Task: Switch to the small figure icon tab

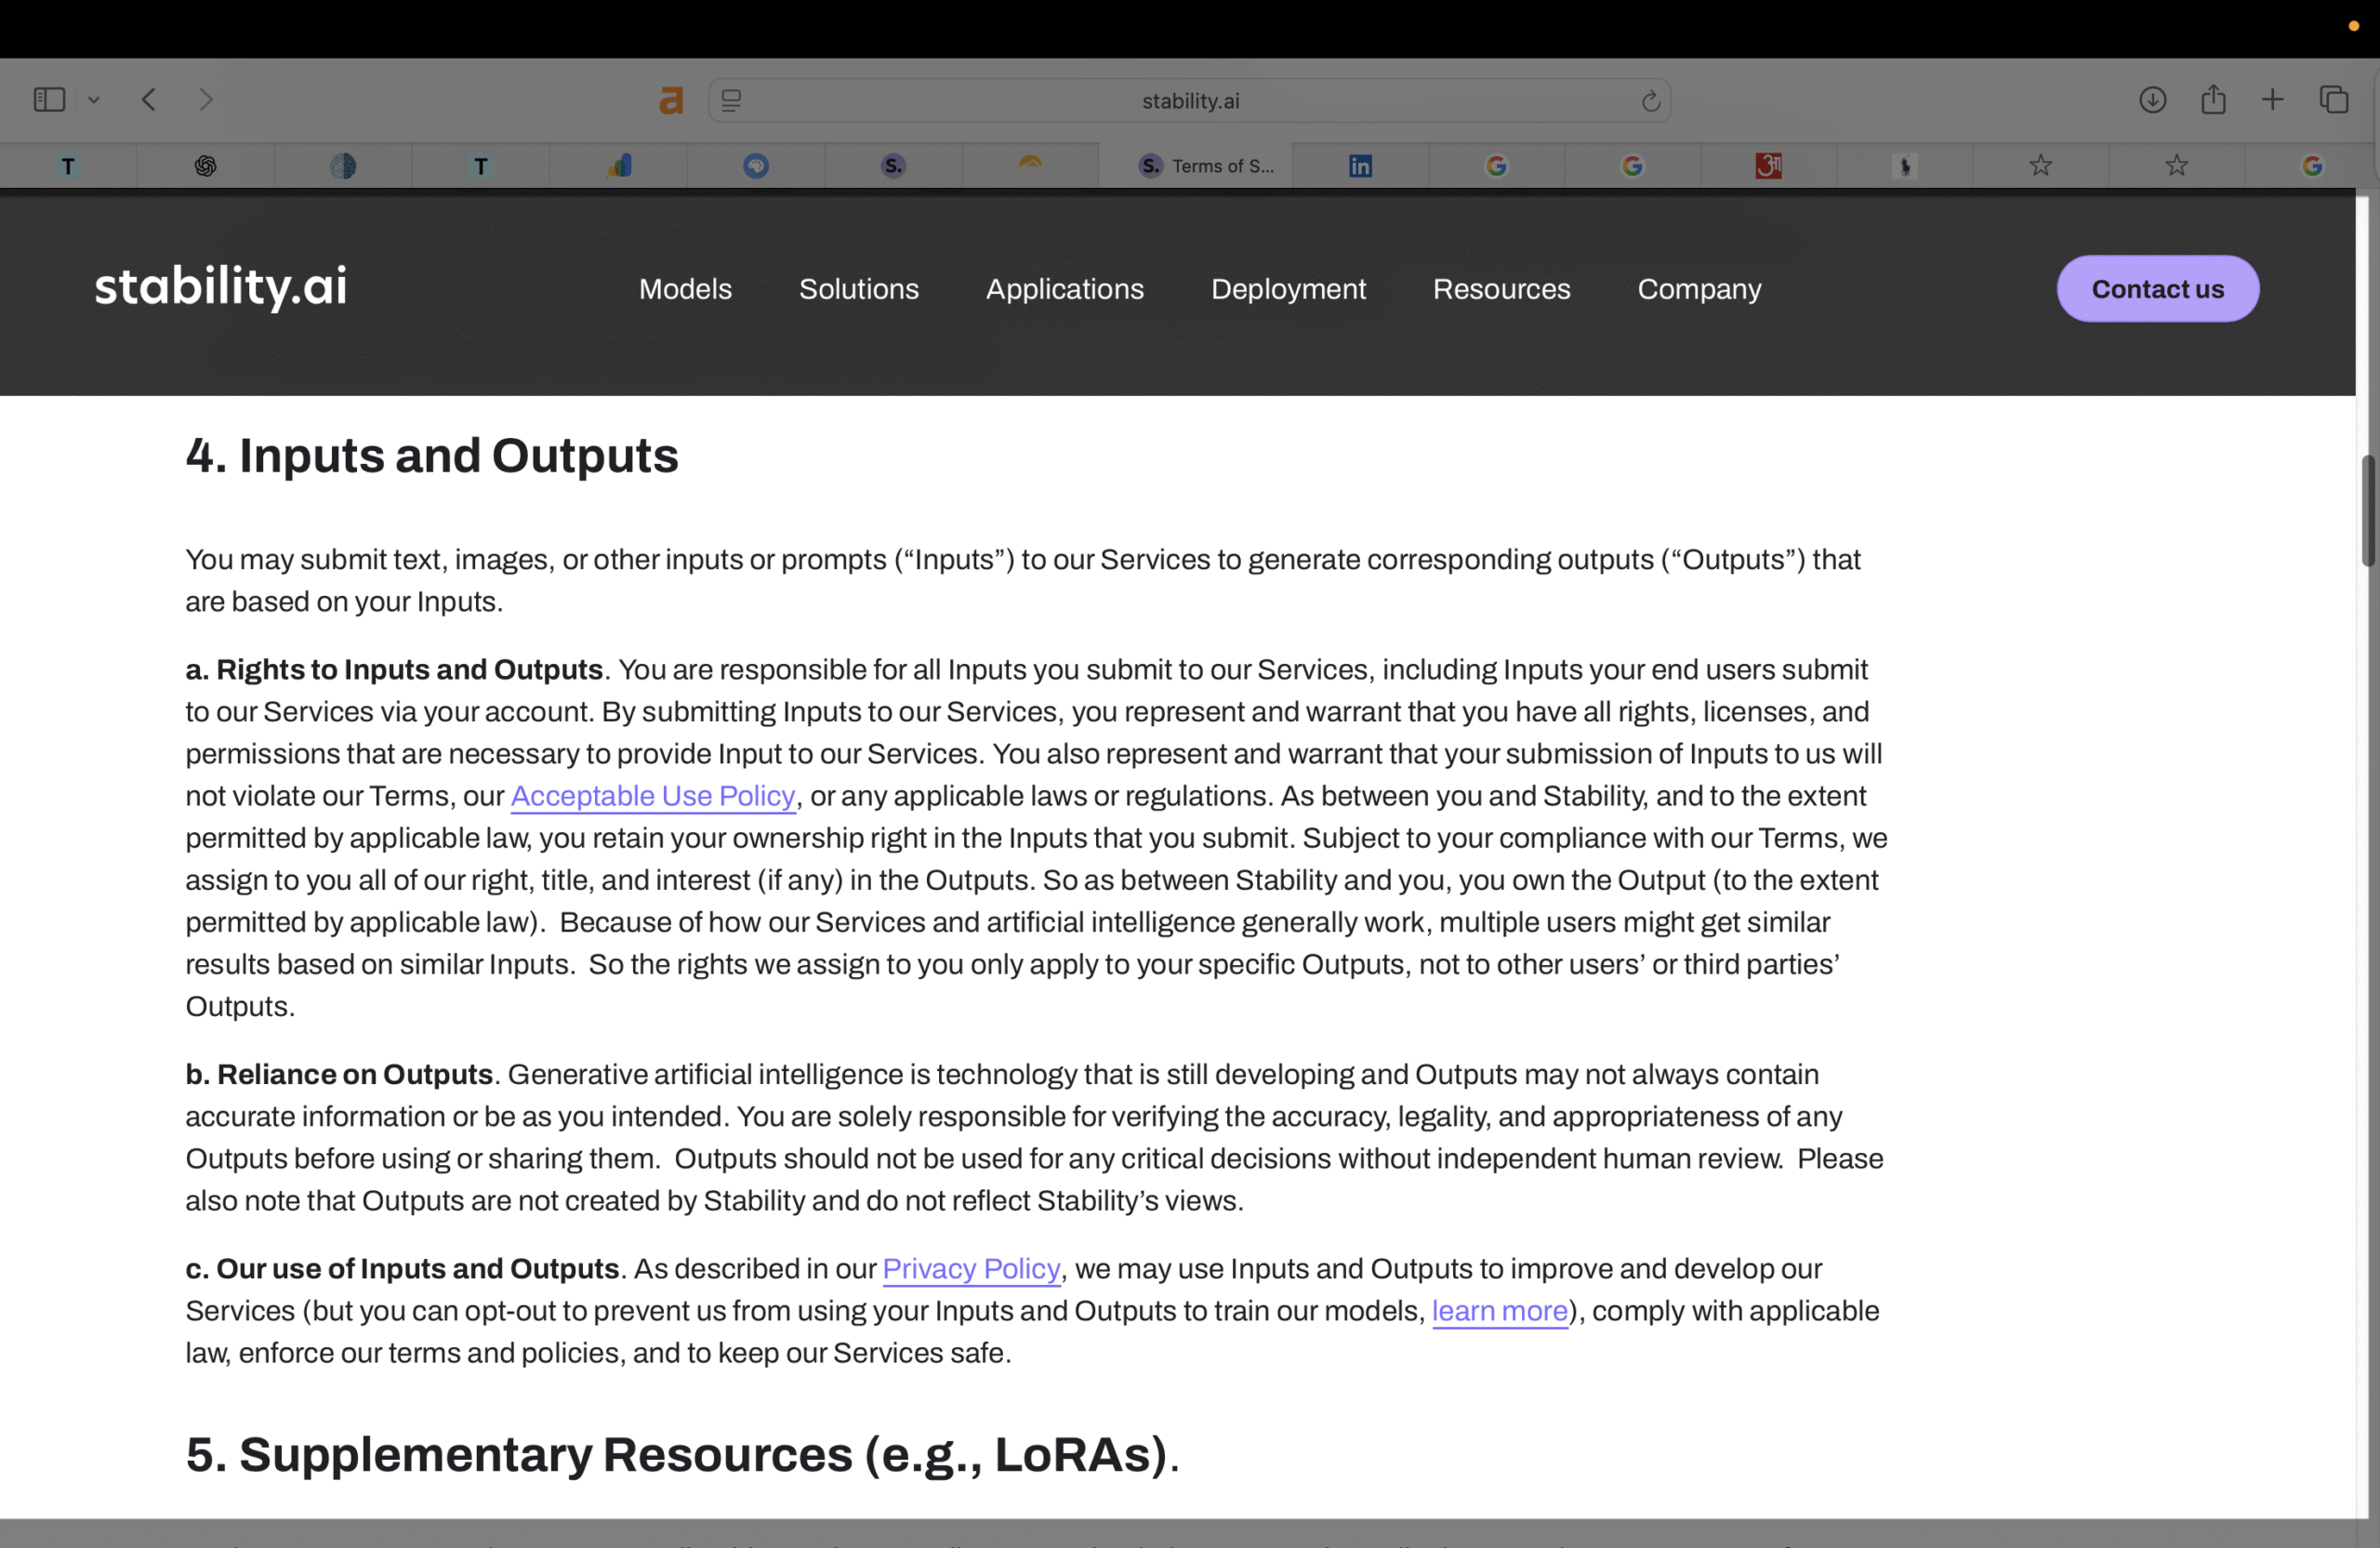Action: click(1905, 166)
